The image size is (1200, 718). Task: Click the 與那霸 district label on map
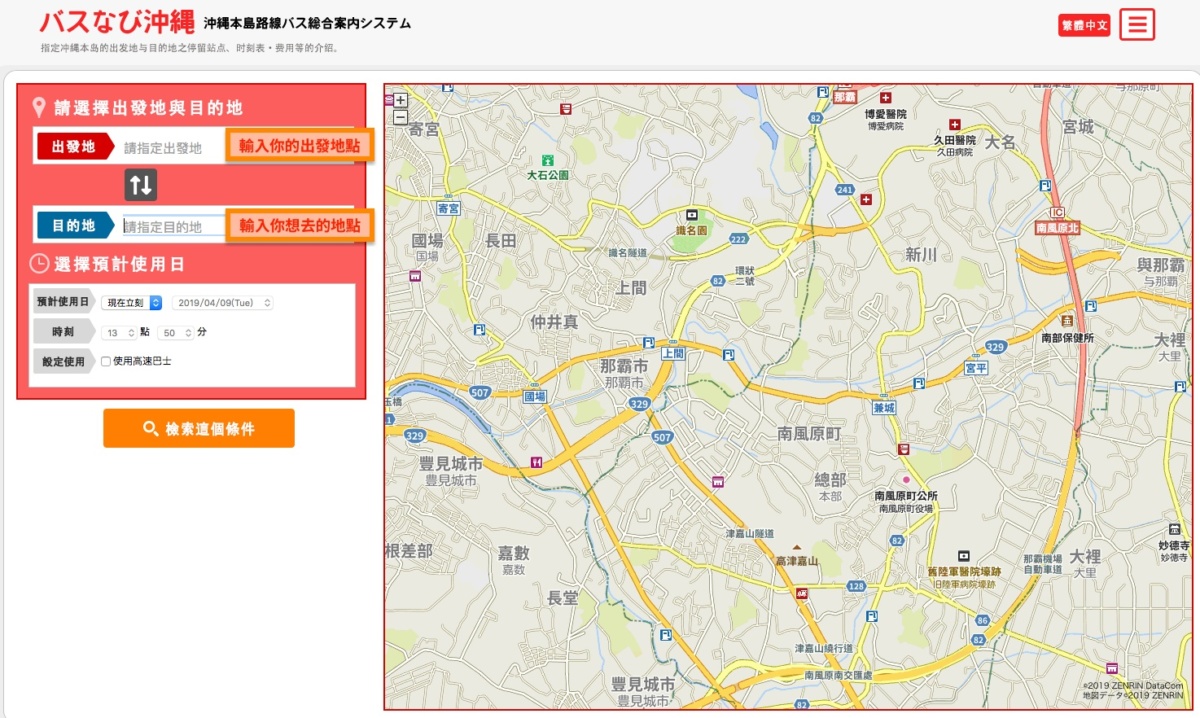click(x=1159, y=265)
